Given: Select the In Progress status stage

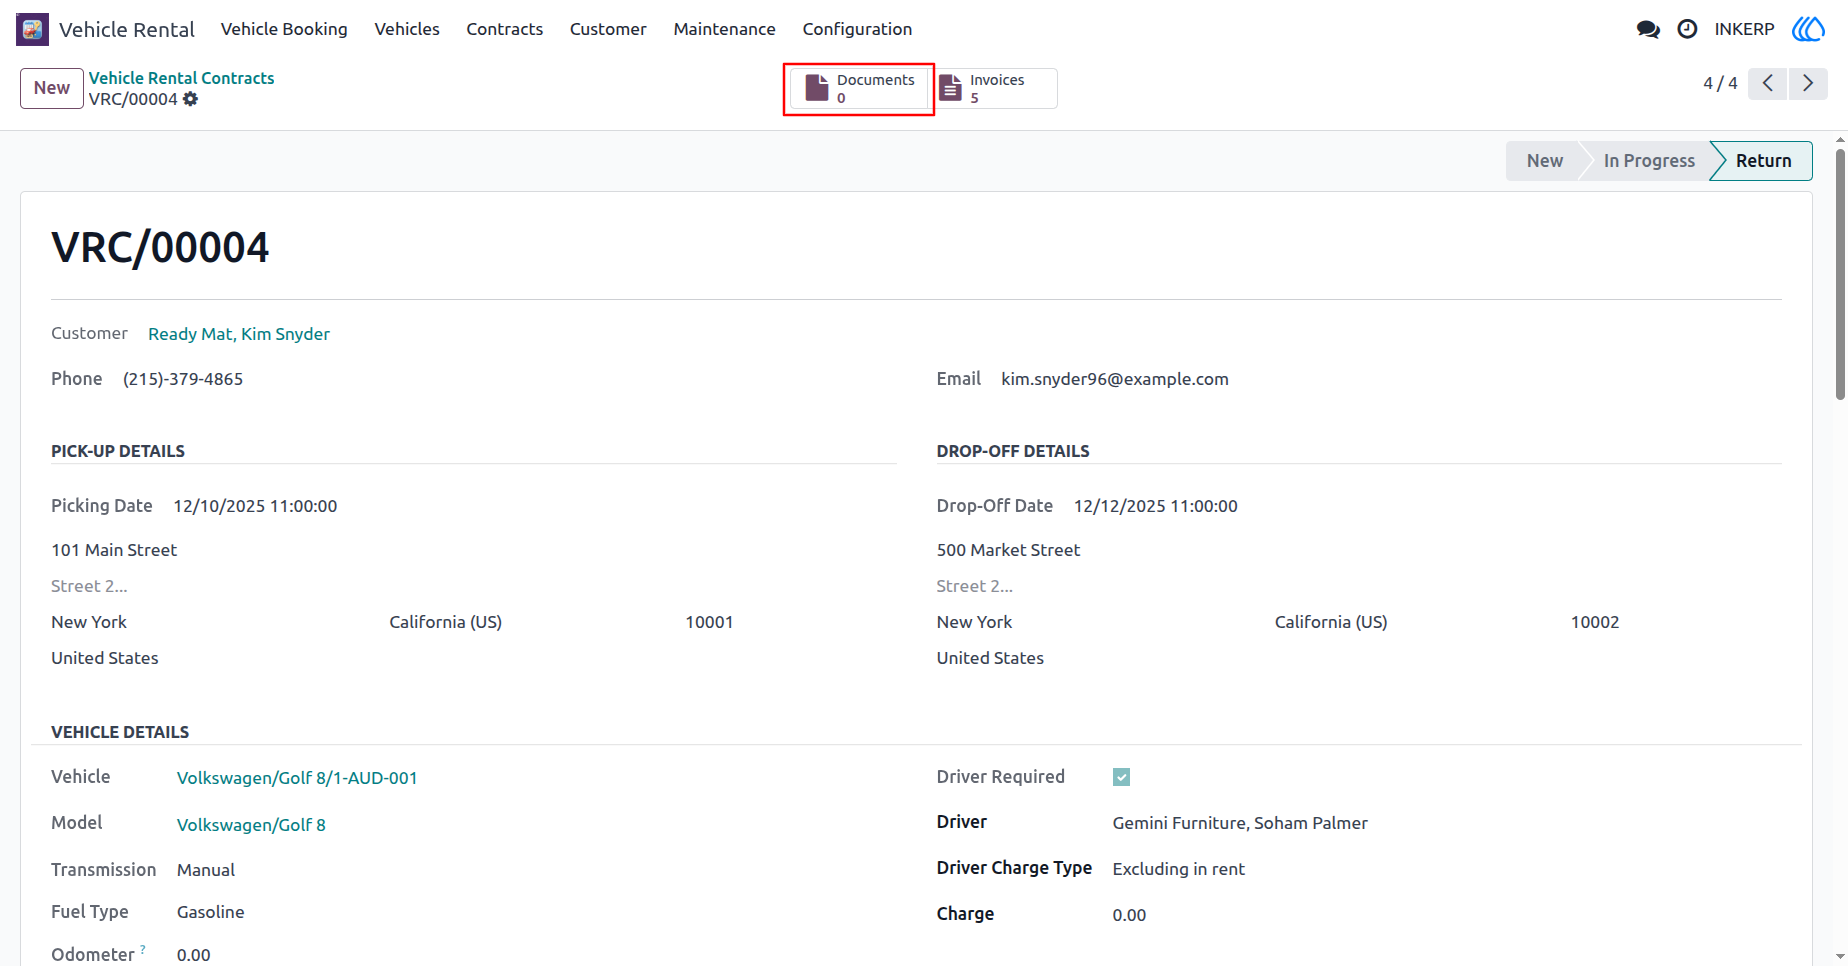Looking at the screenshot, I should coord(1649,161).
